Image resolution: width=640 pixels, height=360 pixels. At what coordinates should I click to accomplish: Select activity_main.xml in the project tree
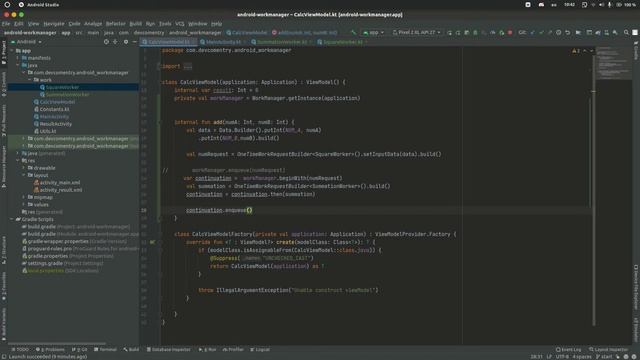pos(57,182)
